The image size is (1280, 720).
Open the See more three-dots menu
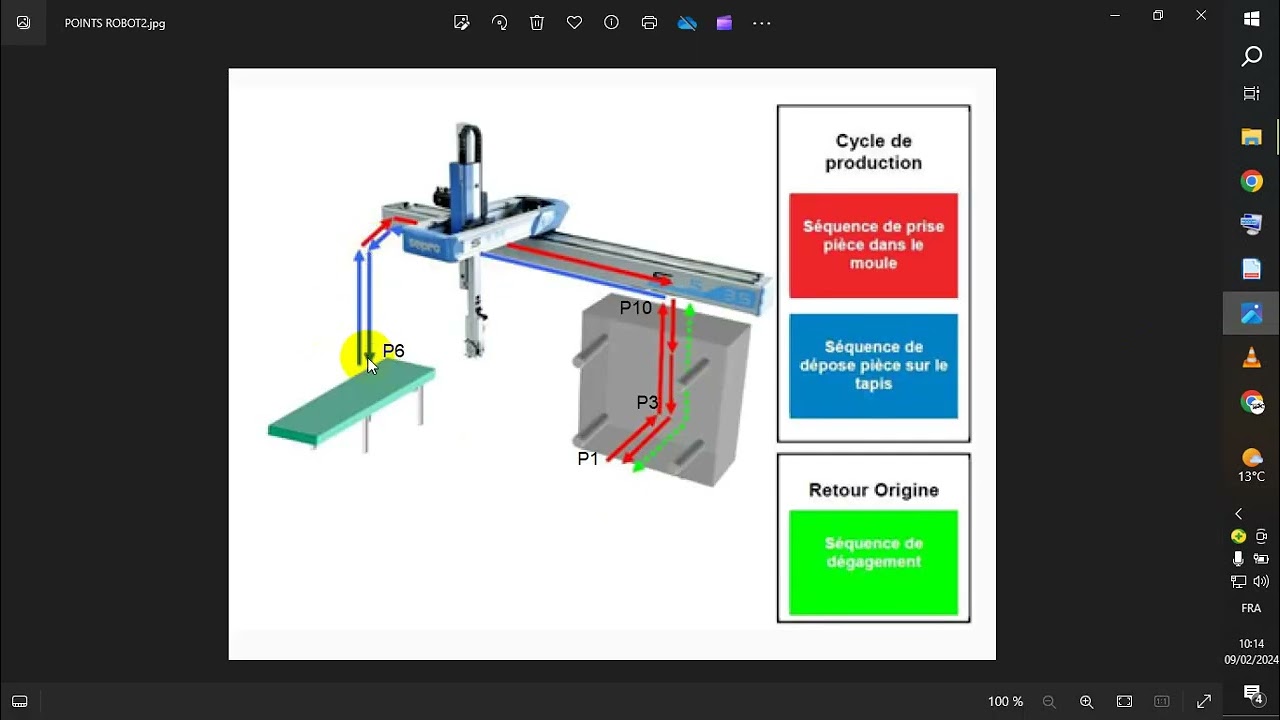(x=762, y=22)
